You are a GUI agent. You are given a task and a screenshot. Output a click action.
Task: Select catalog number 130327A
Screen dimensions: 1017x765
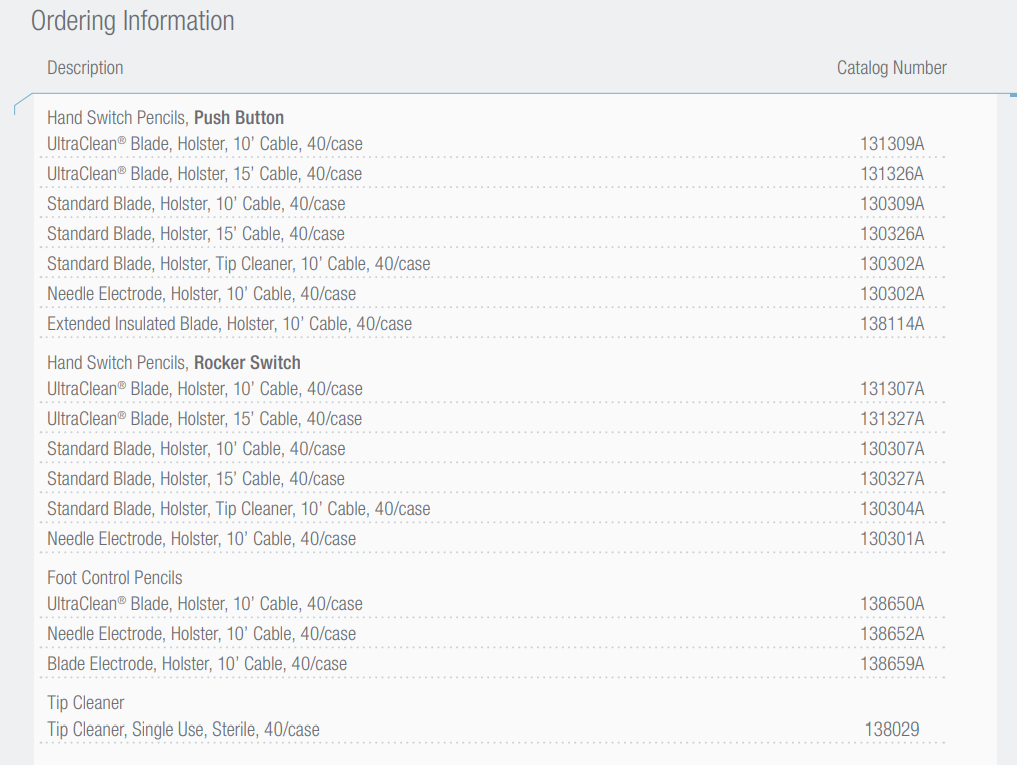892,479
